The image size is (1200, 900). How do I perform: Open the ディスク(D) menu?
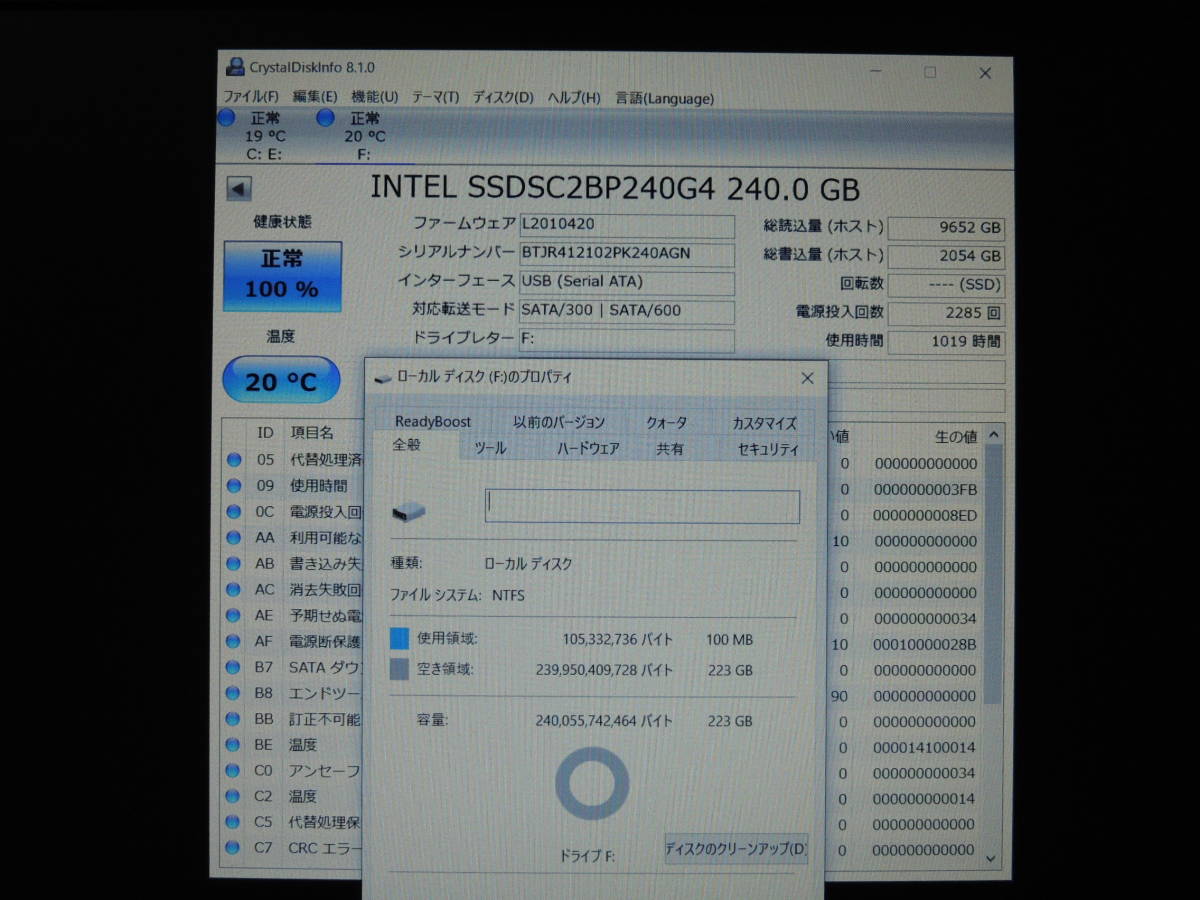pyautogui.click(x=503, y=97)
